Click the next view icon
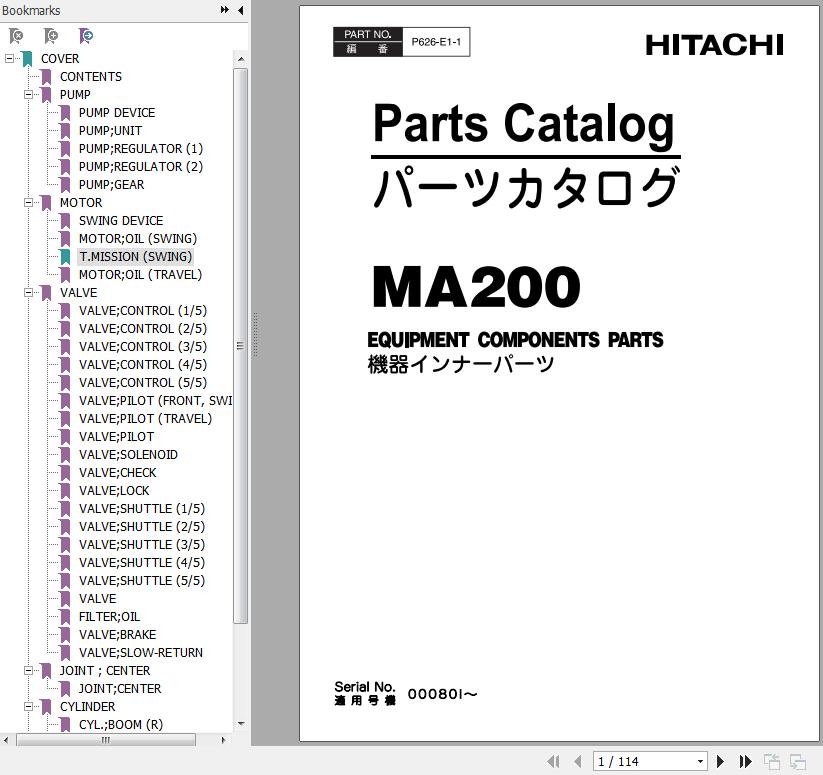 (798, 761)
